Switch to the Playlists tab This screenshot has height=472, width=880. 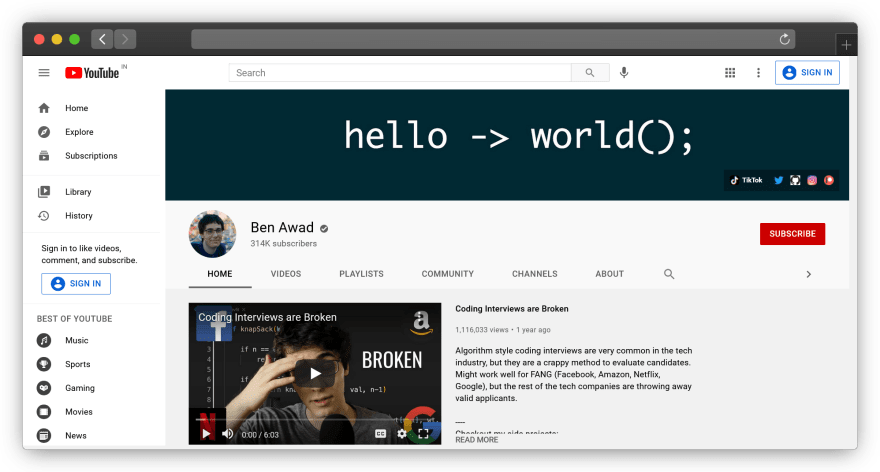pos(361,274)
